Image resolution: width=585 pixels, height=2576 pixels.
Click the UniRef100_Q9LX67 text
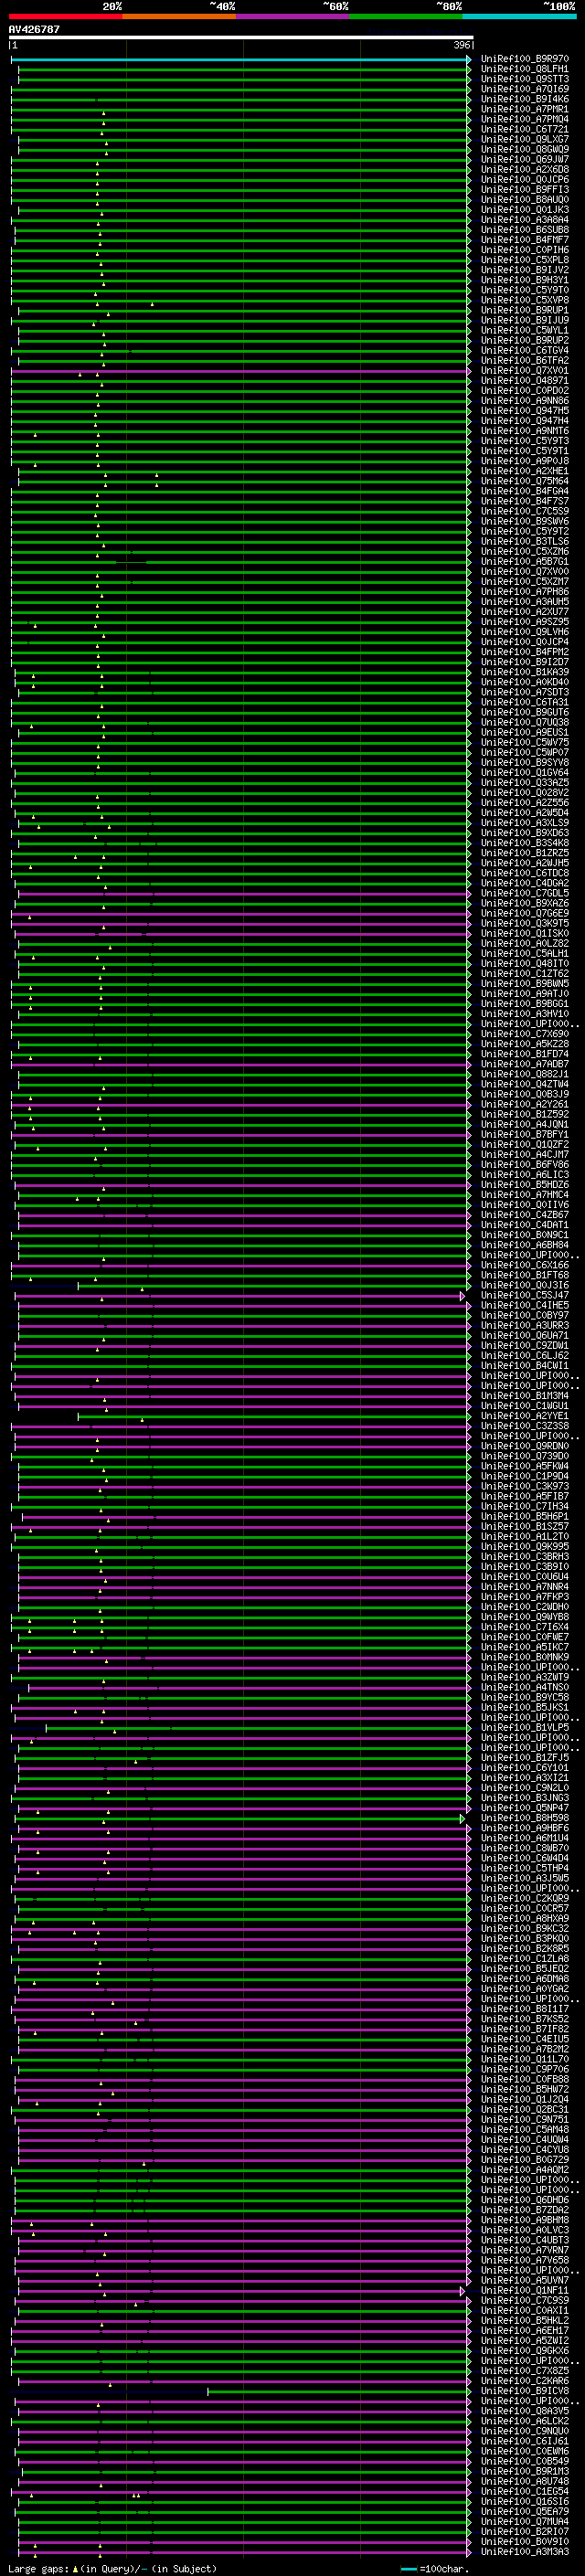(524, 139)
